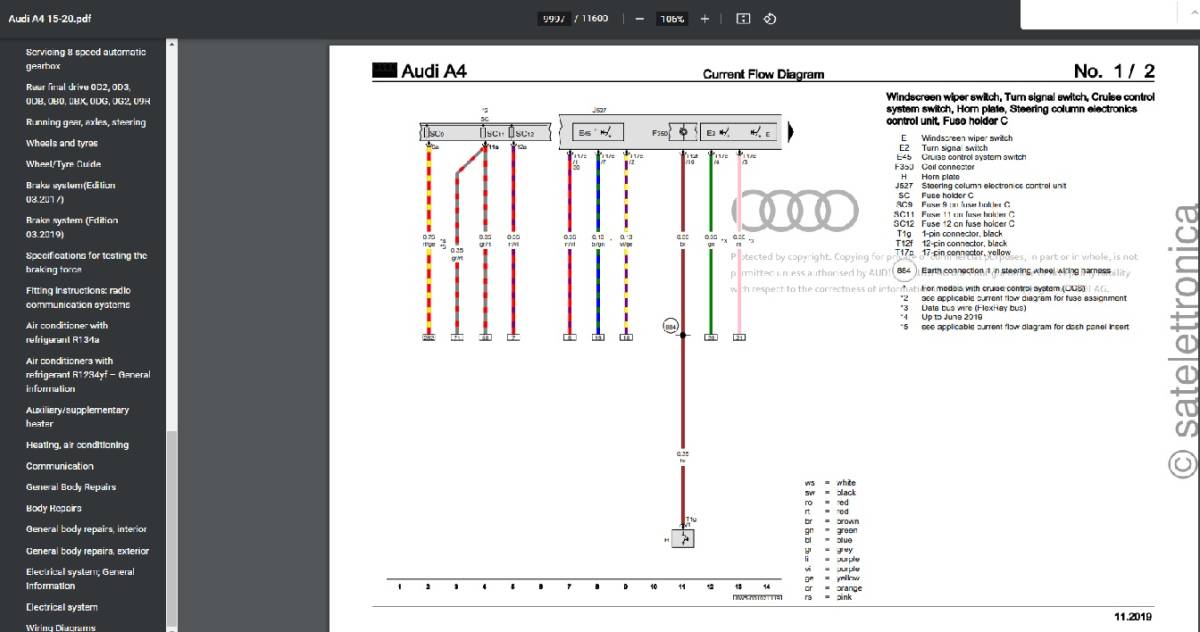Viewport: 1200px width, 632px height.
Task: Go to 'Communication' bookmark
Action: point(60,466)
